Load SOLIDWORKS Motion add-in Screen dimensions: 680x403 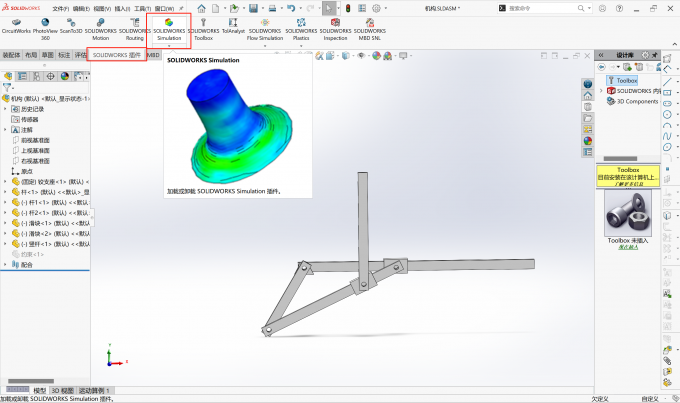tap(101, 29)
